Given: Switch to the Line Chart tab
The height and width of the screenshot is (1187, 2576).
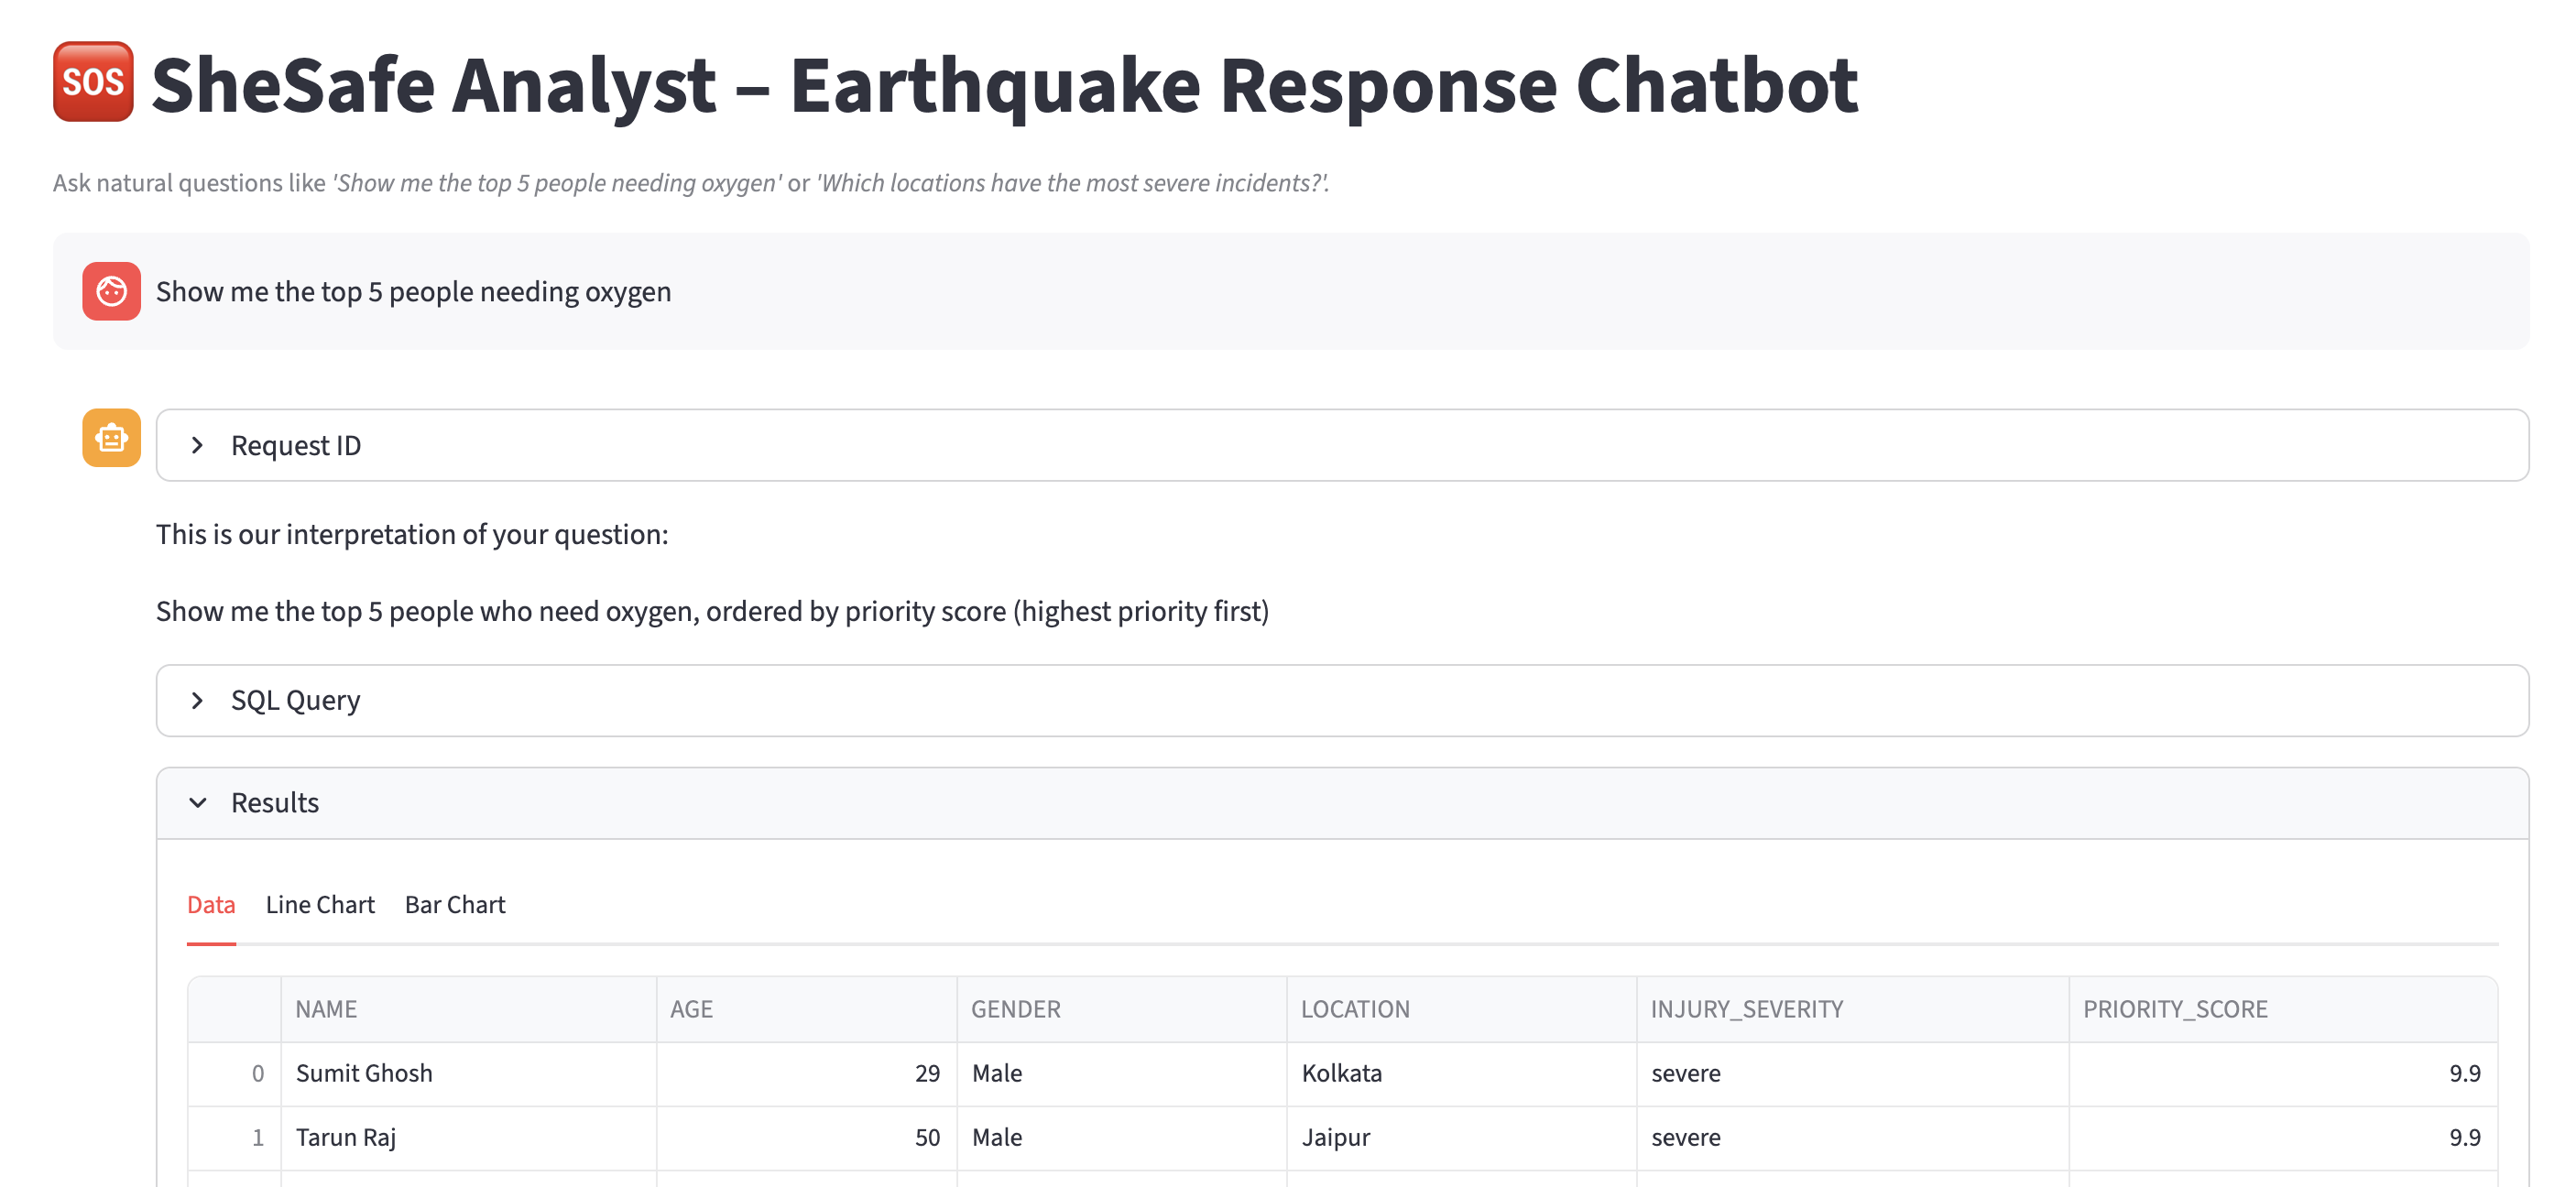Looking at the screenshot, I should pyautogui.click(x=320, y=905).
